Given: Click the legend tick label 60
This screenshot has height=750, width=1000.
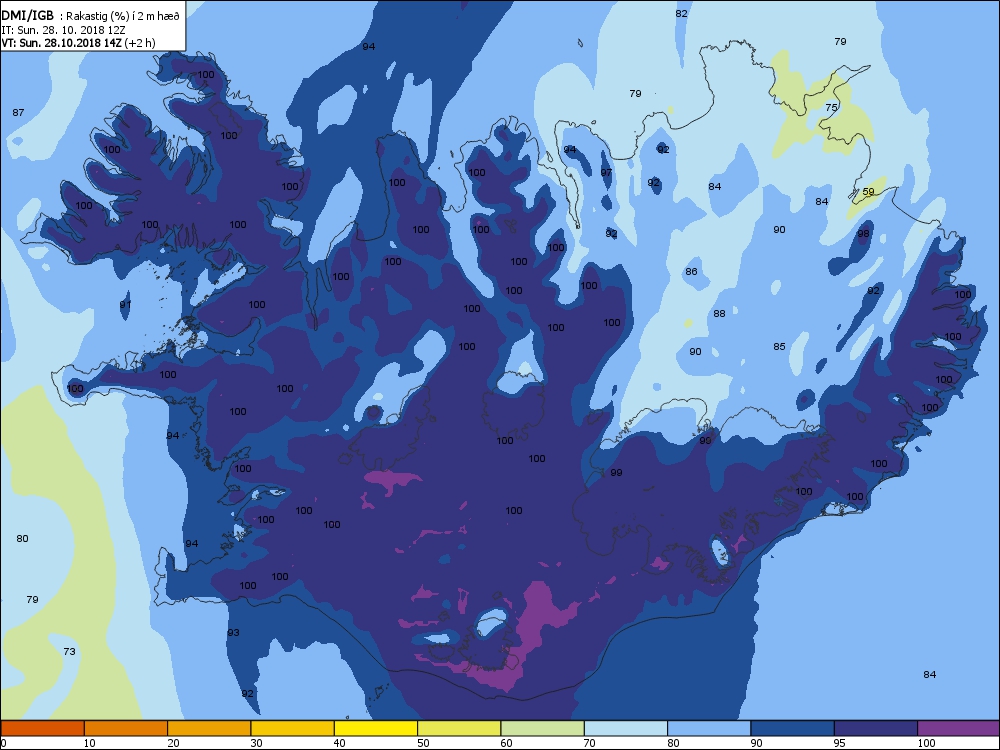Looking at the screenshot, I should pos(506,743).
